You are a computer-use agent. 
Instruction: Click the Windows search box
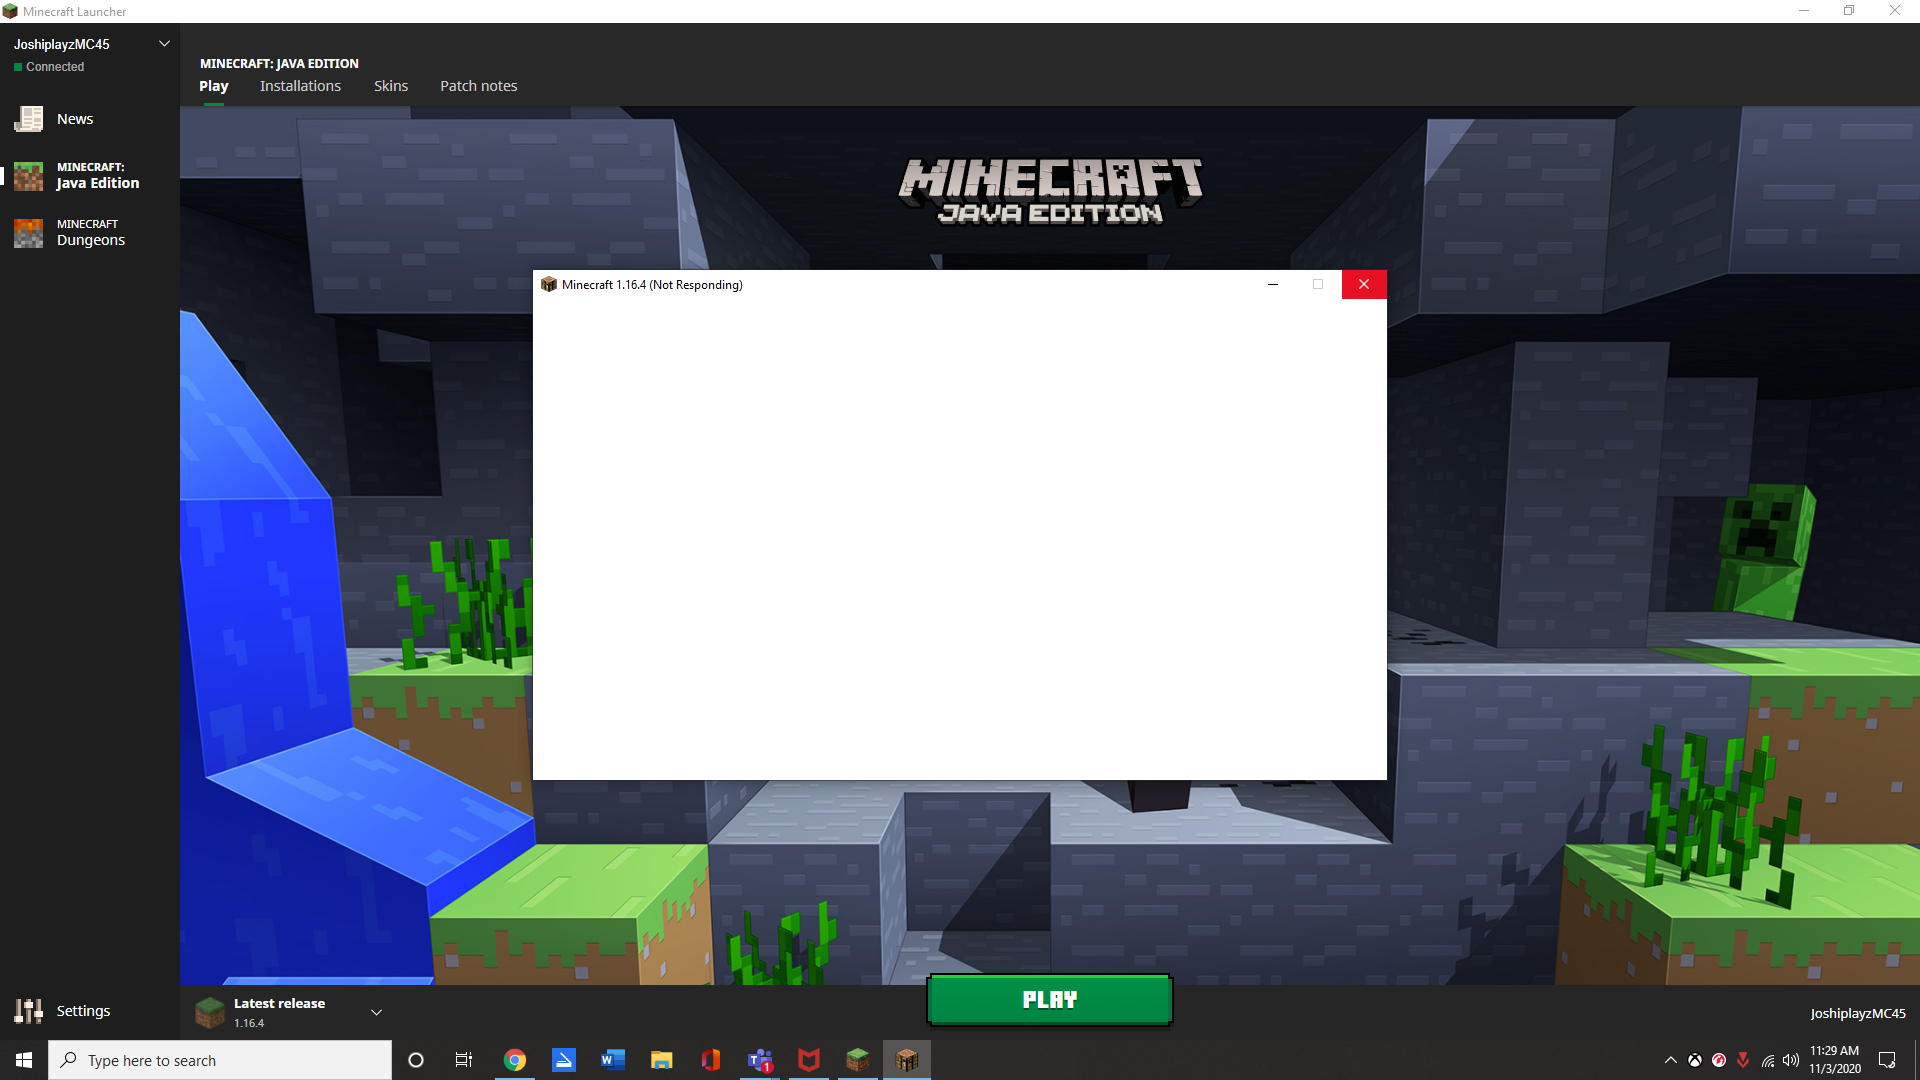(x=220, y=1060)
